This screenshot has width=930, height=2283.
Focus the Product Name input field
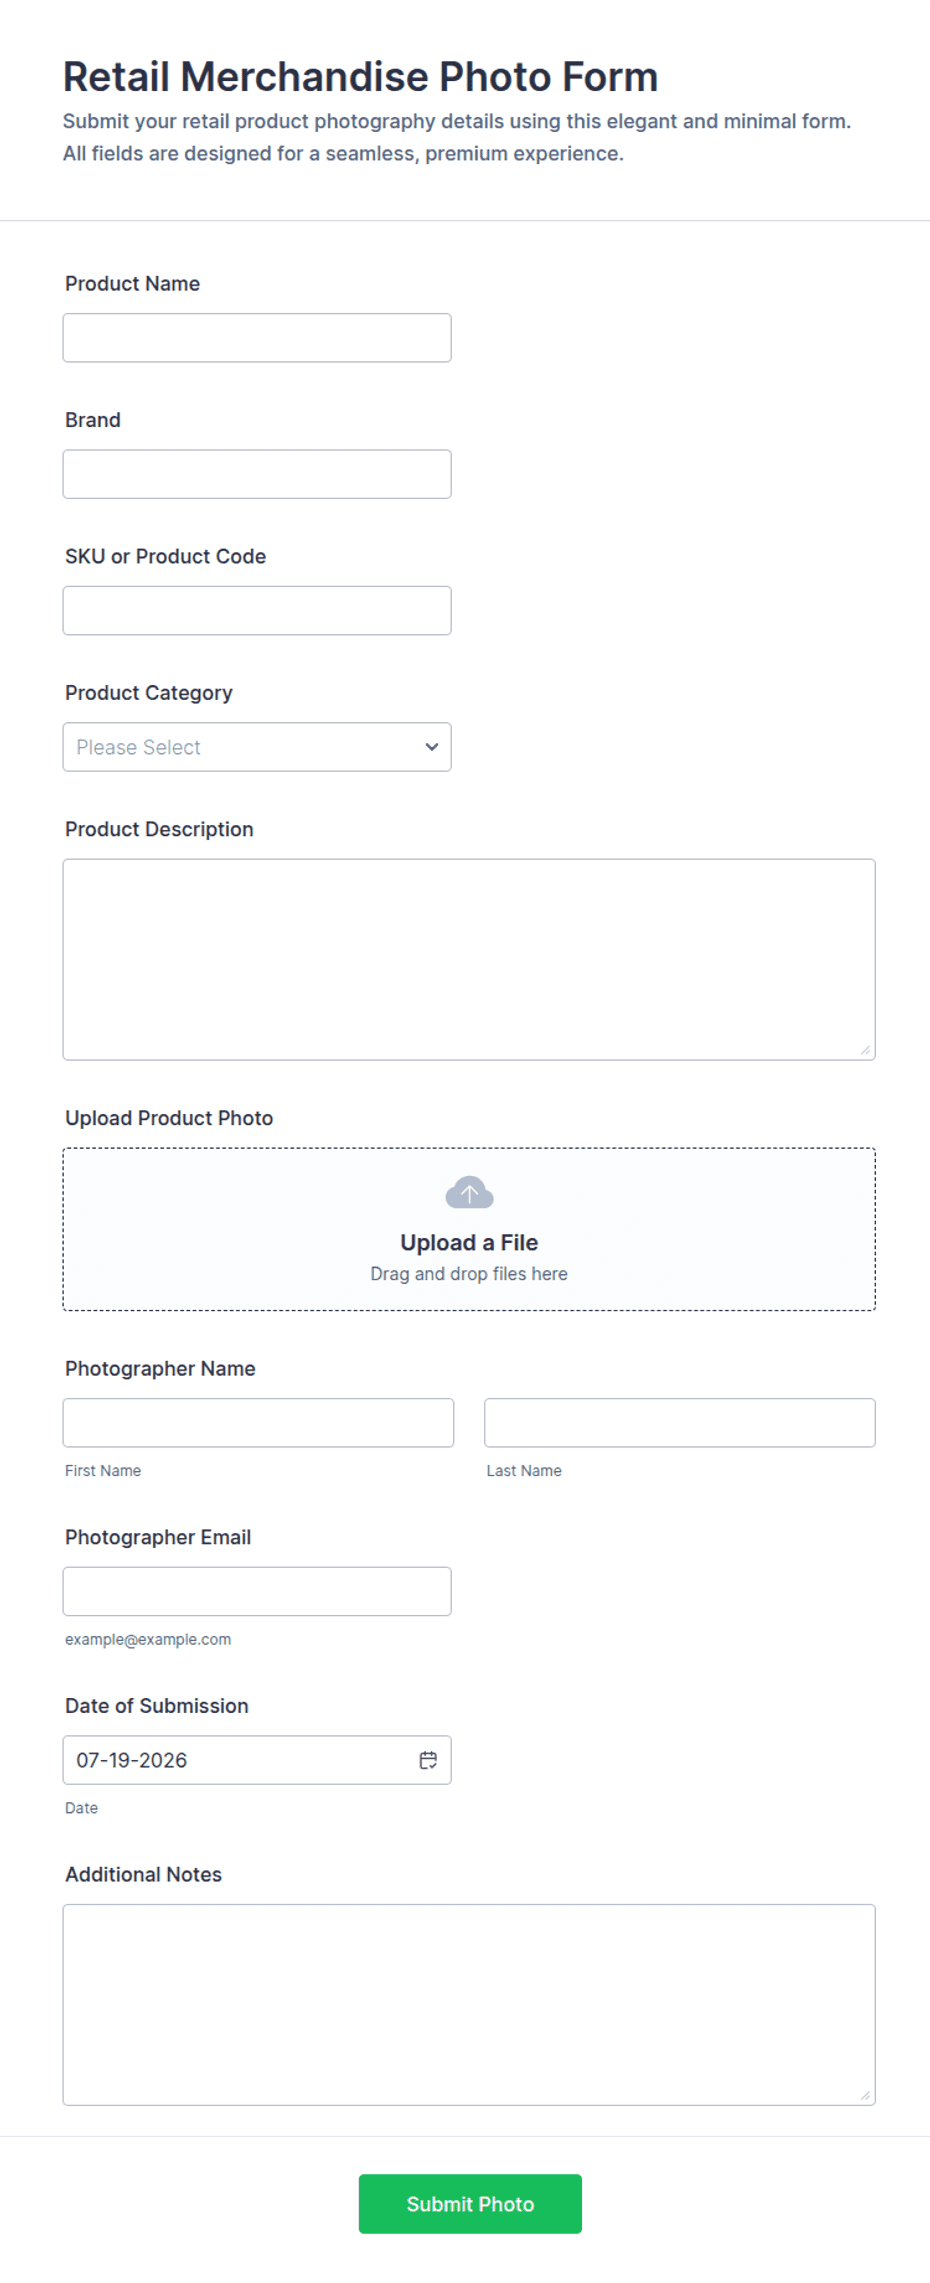(257, 338)
